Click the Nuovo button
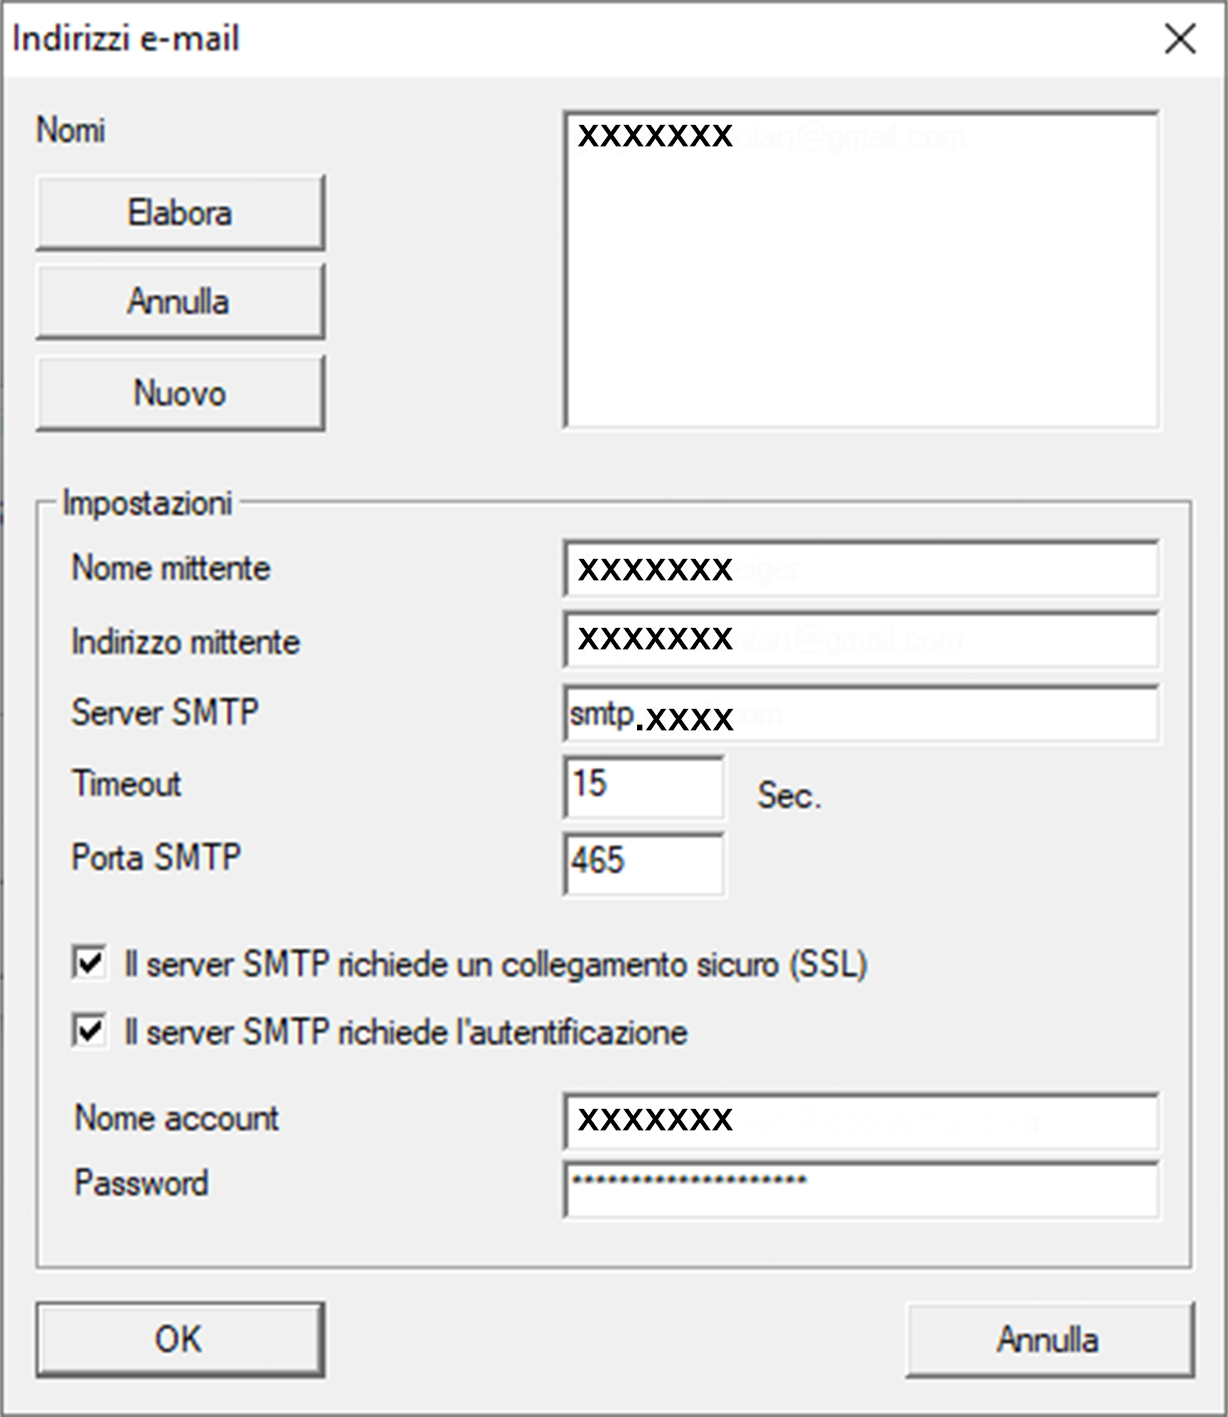The width and height of the screenshot is (1228, 1417). click(x=180, y=393)
